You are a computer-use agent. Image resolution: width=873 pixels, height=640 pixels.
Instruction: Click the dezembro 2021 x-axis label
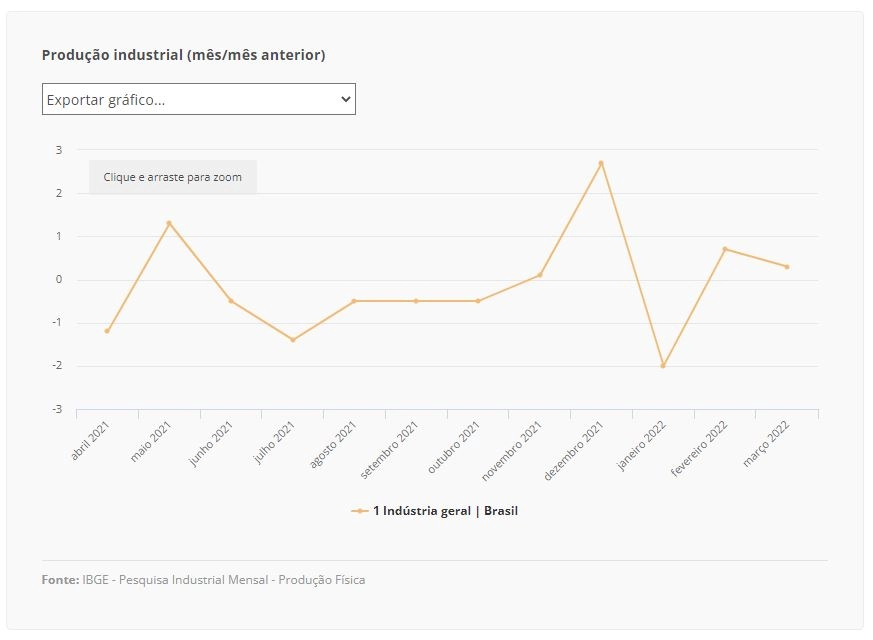[x=573, y=451]
